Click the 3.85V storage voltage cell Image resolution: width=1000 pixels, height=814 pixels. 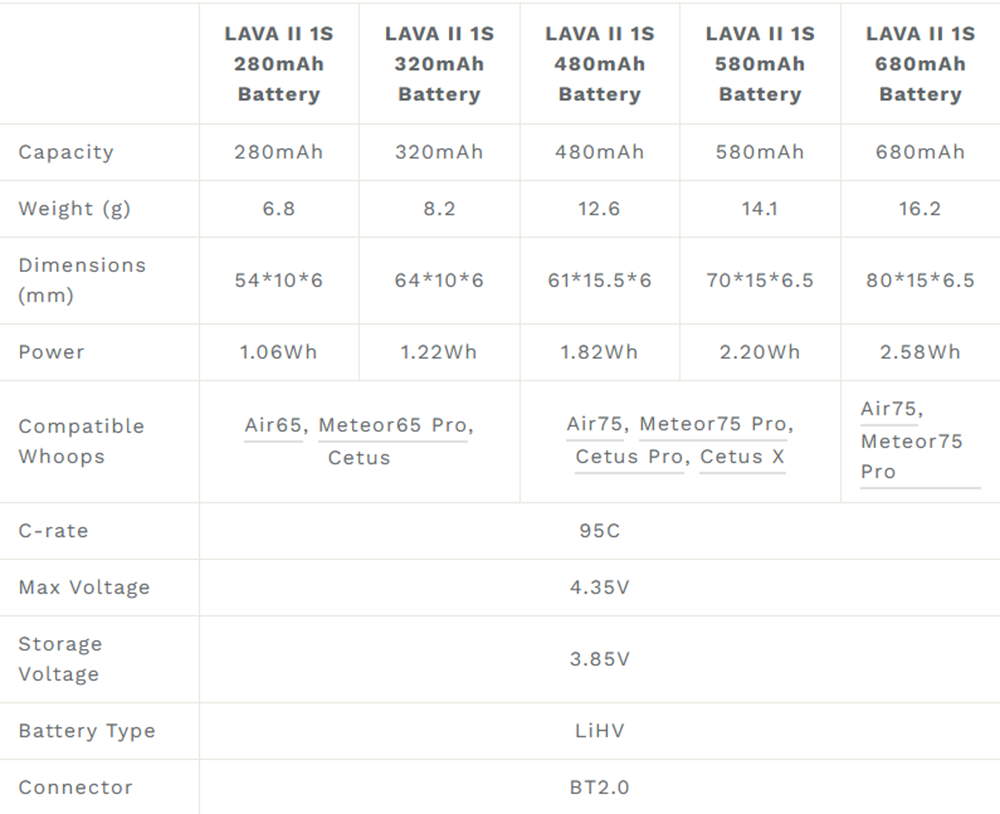tap(599, 659)
